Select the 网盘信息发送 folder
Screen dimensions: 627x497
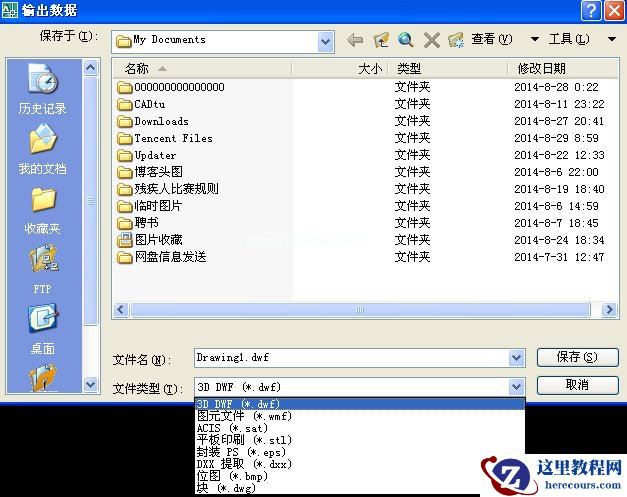pos(162,257)
